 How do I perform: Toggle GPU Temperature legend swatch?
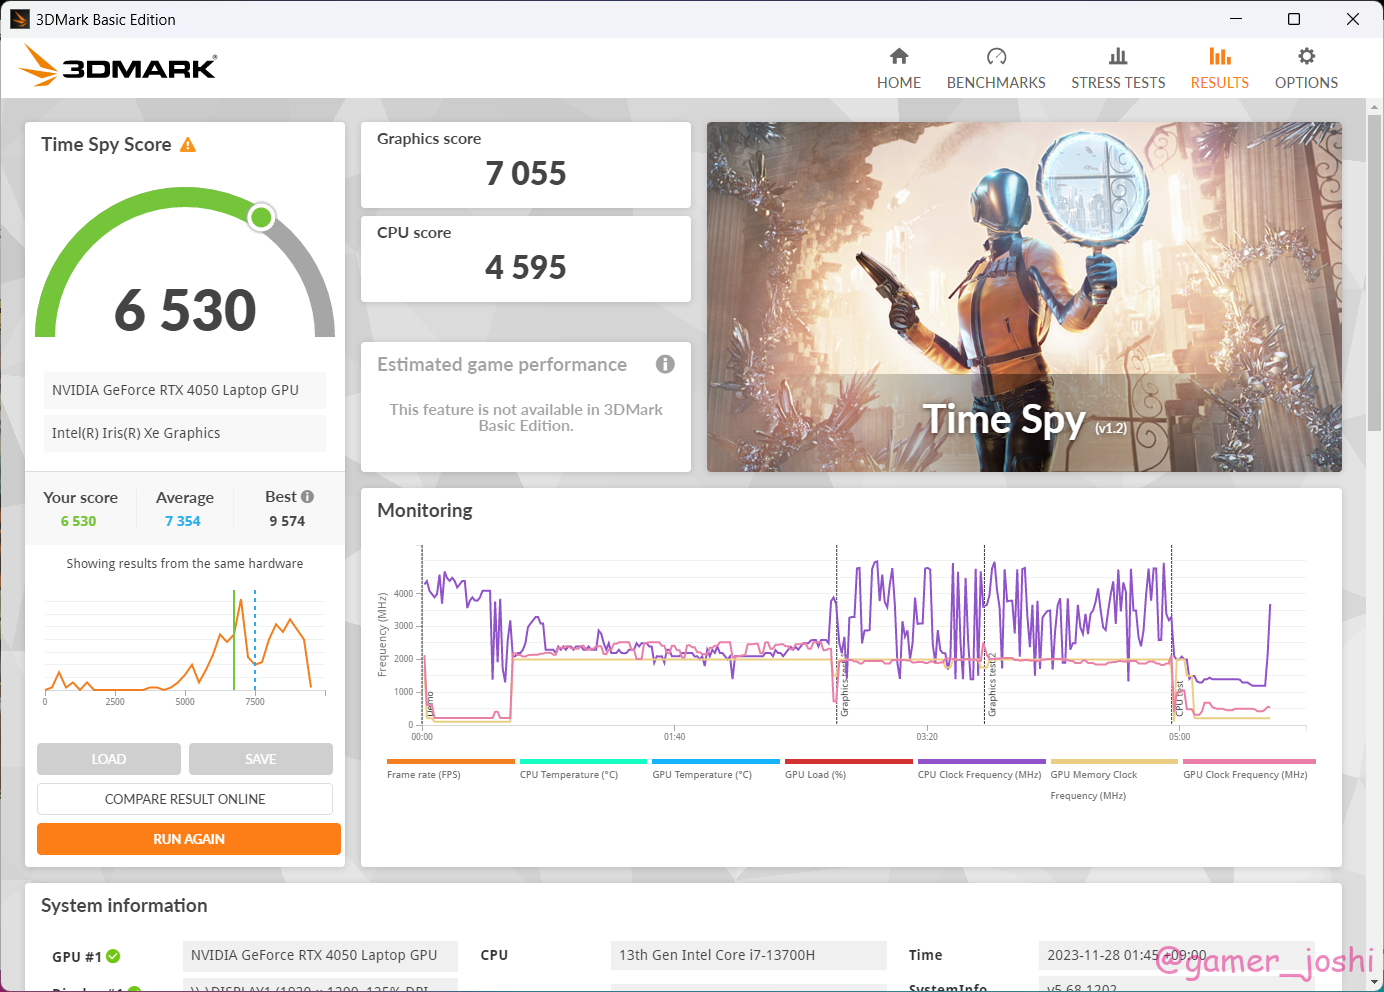[x=716, y=761]
